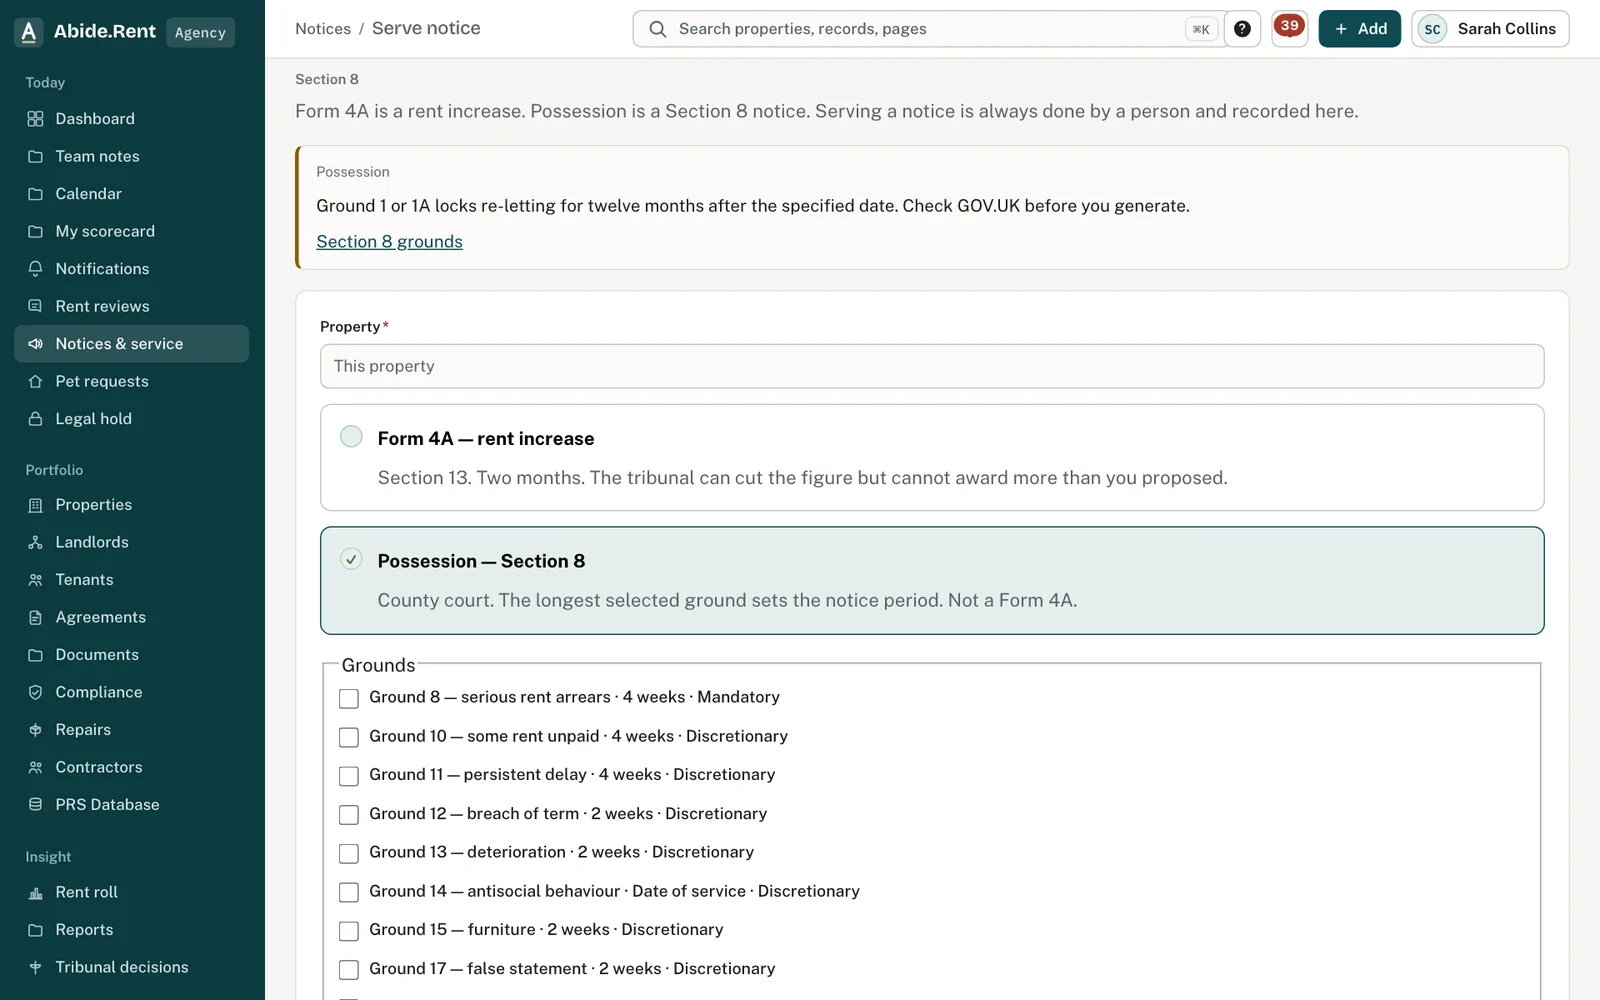Go back to Notices breadcrumb

pyautogui.click(x=323, y=29)
